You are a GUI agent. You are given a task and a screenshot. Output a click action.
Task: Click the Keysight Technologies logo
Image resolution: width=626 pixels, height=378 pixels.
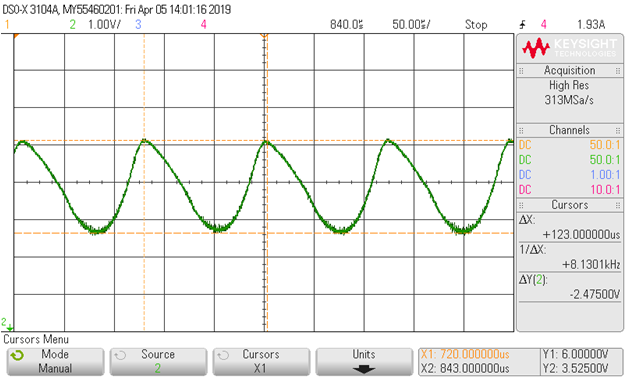pos(570,48)
